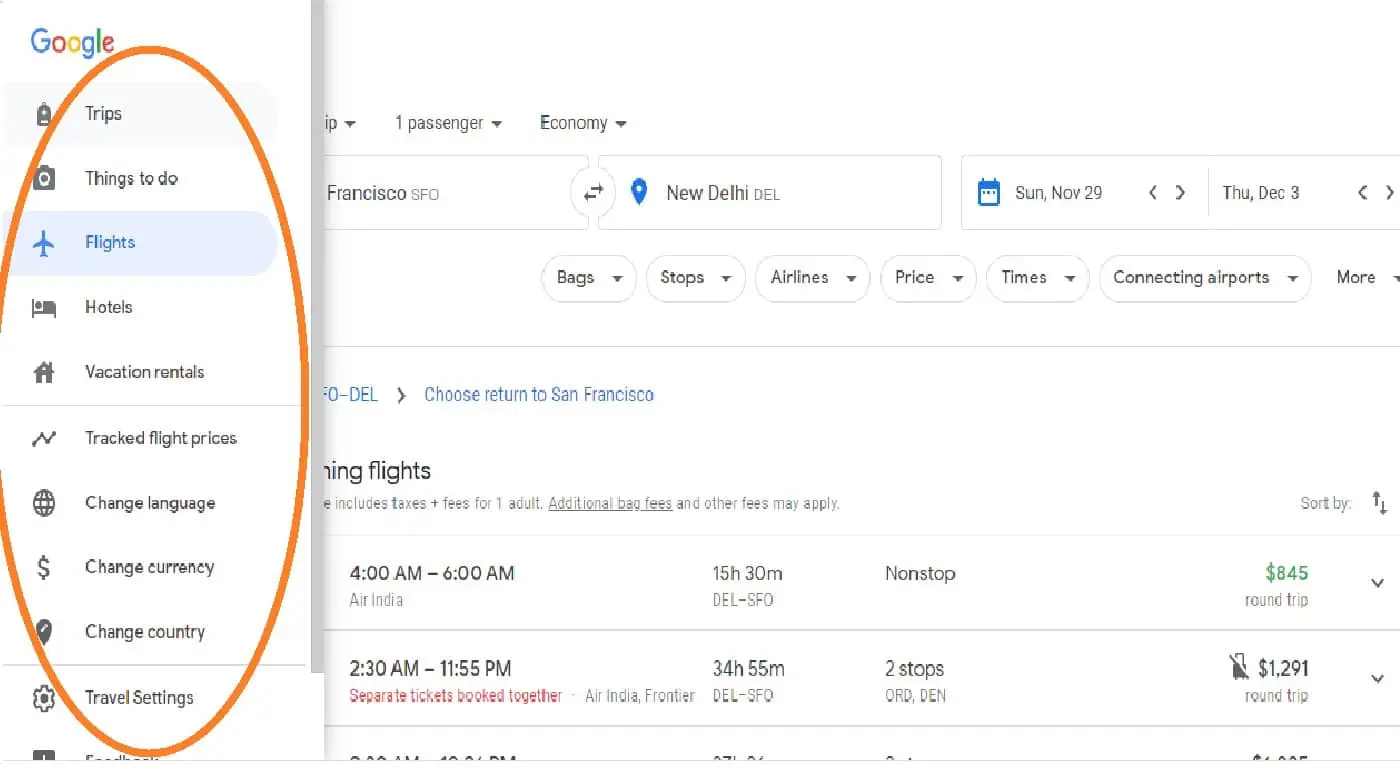1400x768 pixels.
Task: Click the Flights airplane icon
Action: click(44, 243)
